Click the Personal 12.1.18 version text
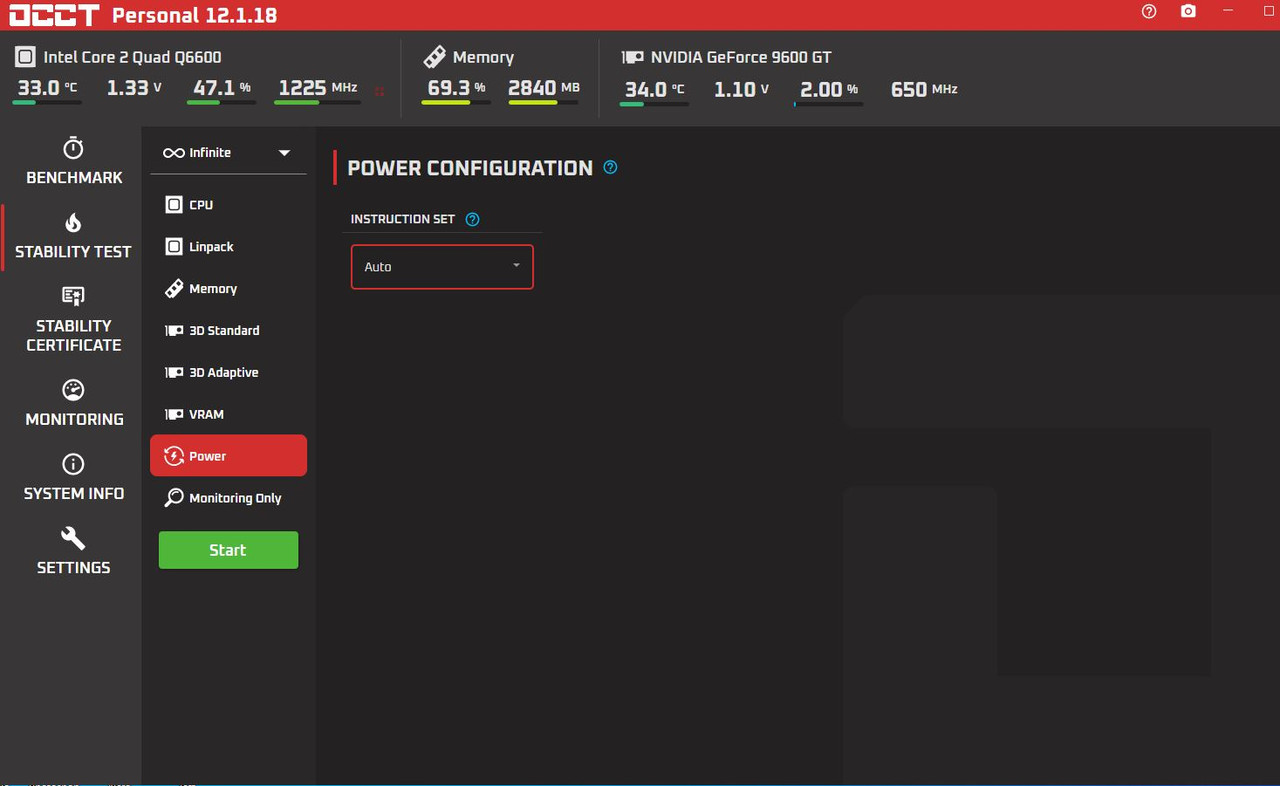 [x=194, y=15]
